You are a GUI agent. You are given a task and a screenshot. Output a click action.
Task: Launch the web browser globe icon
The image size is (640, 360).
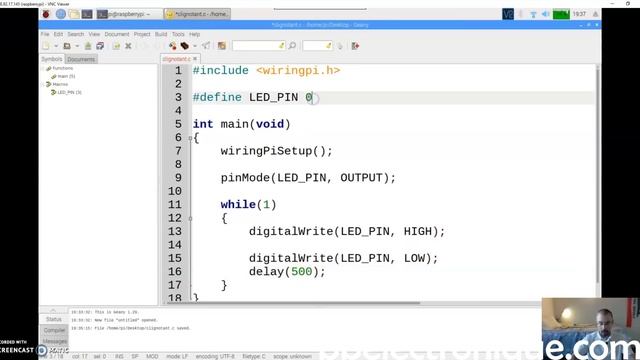[x=60, y=14]
